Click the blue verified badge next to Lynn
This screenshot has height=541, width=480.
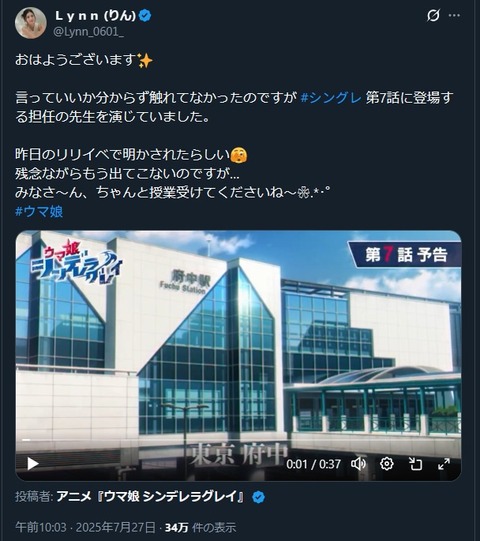click(x=145, y=16)
